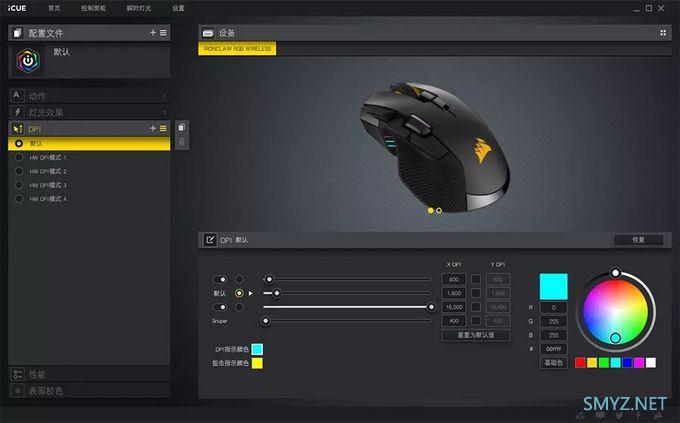Screen dimensions: 680x423
Task: Open the 控制面板 dashboard menu
Action: 93,8
